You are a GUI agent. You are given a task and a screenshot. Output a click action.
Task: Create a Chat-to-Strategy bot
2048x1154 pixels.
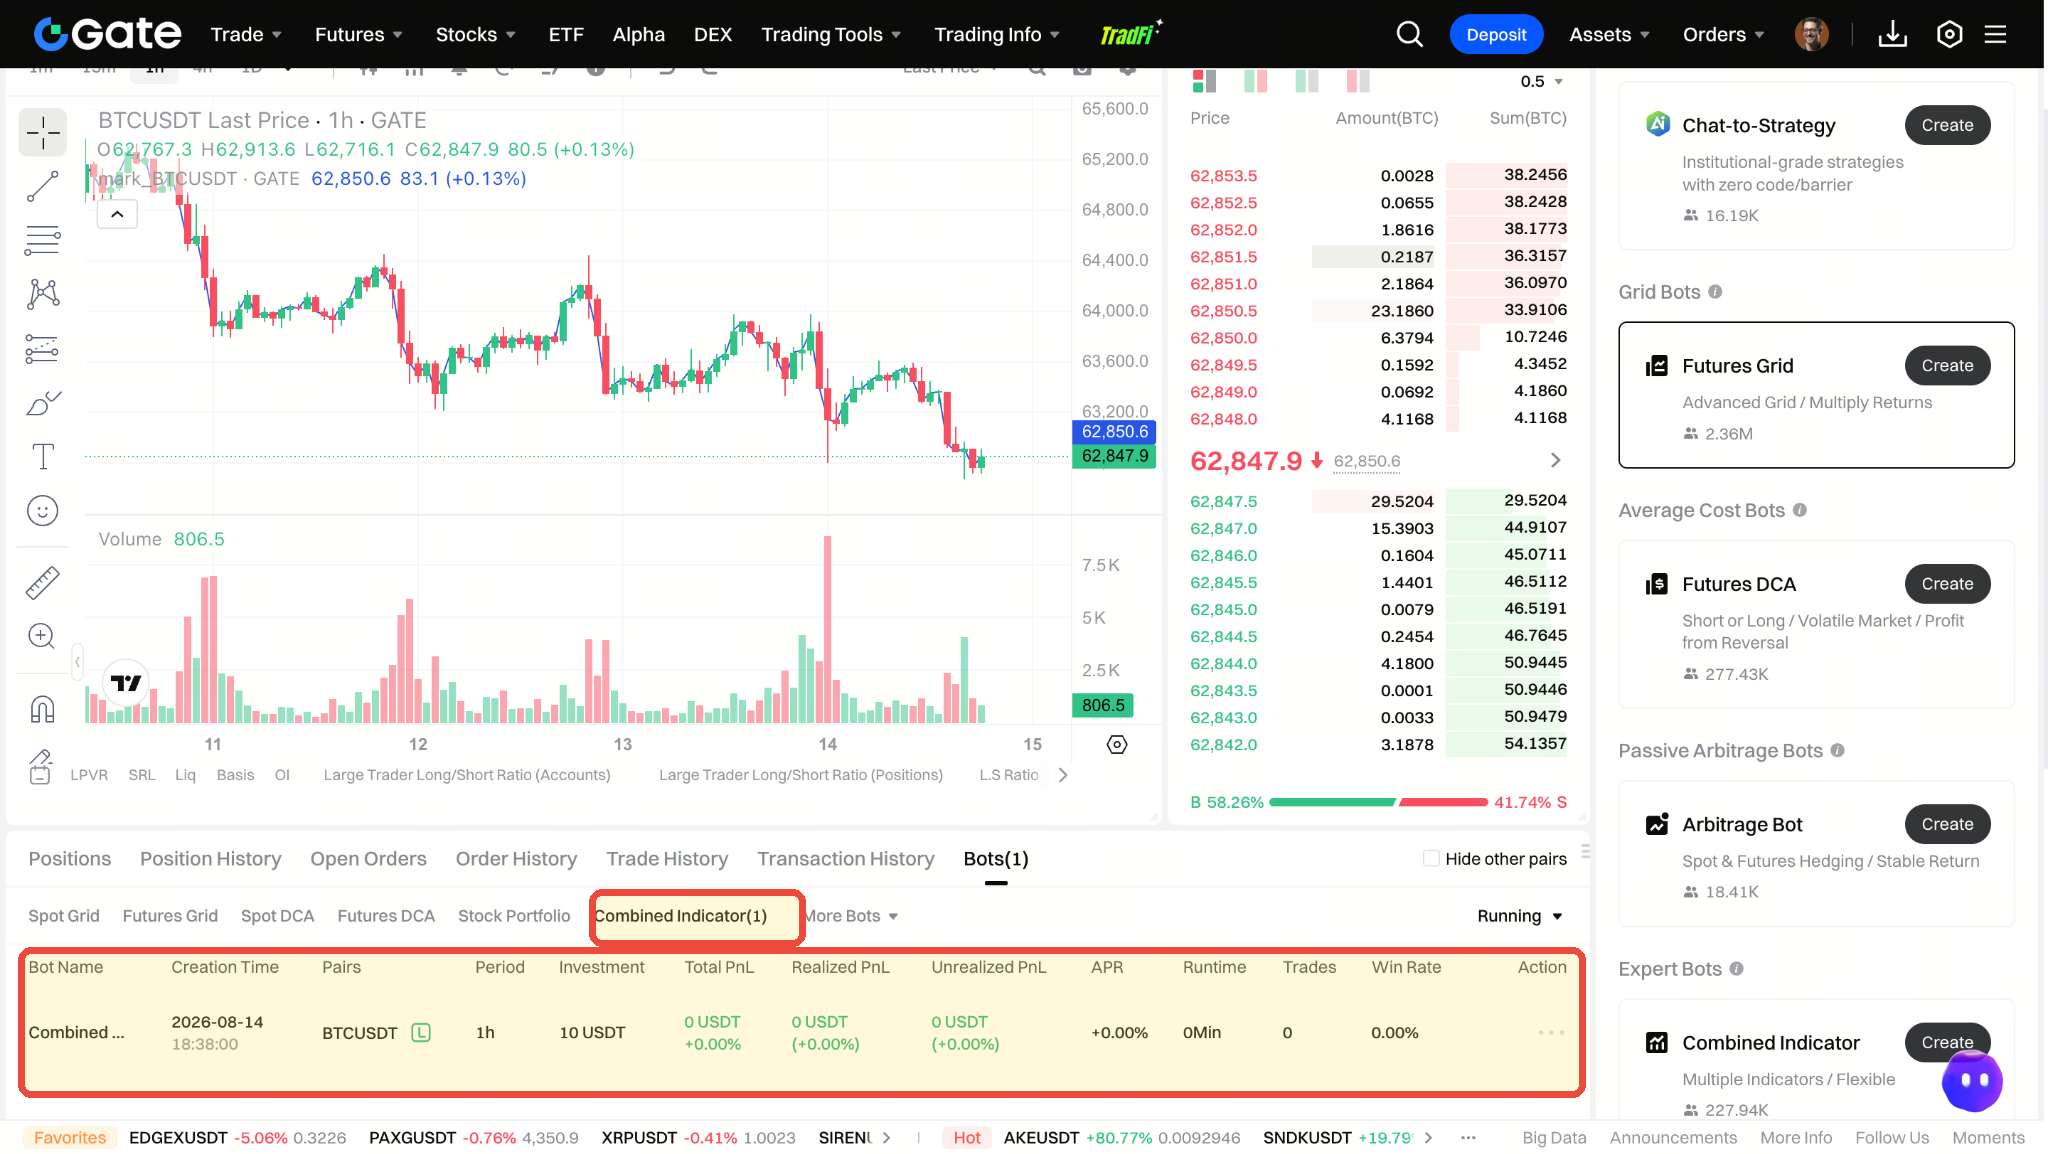[1947, 125]
